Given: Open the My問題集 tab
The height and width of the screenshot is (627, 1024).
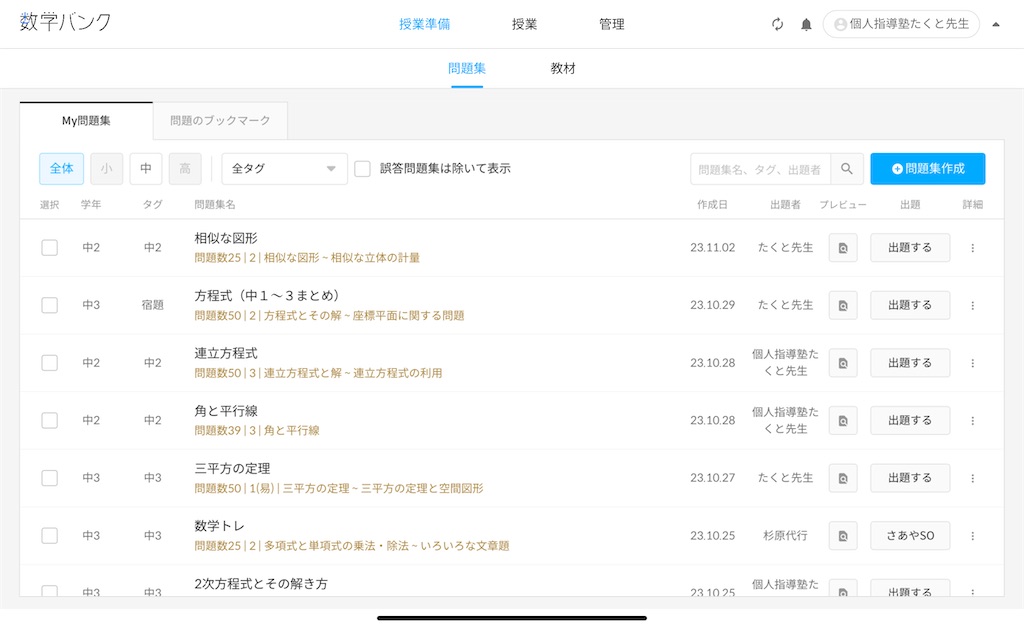Looking at the screenshot, I should point(86,121).
